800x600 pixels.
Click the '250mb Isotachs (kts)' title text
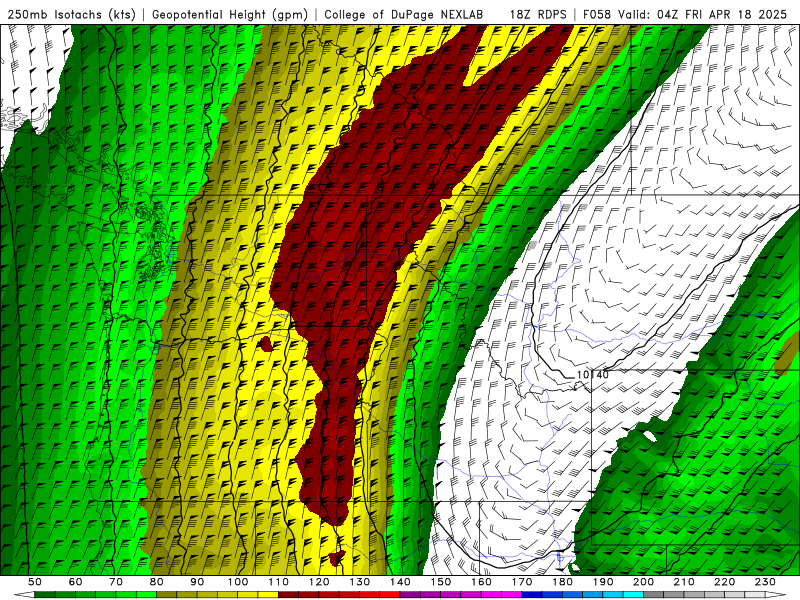[71, 14]
